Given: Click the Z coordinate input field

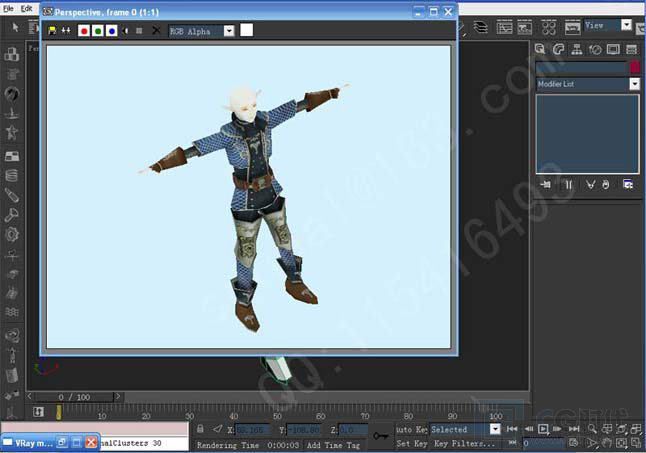Looking at the screenshot, I should point(353,430).
